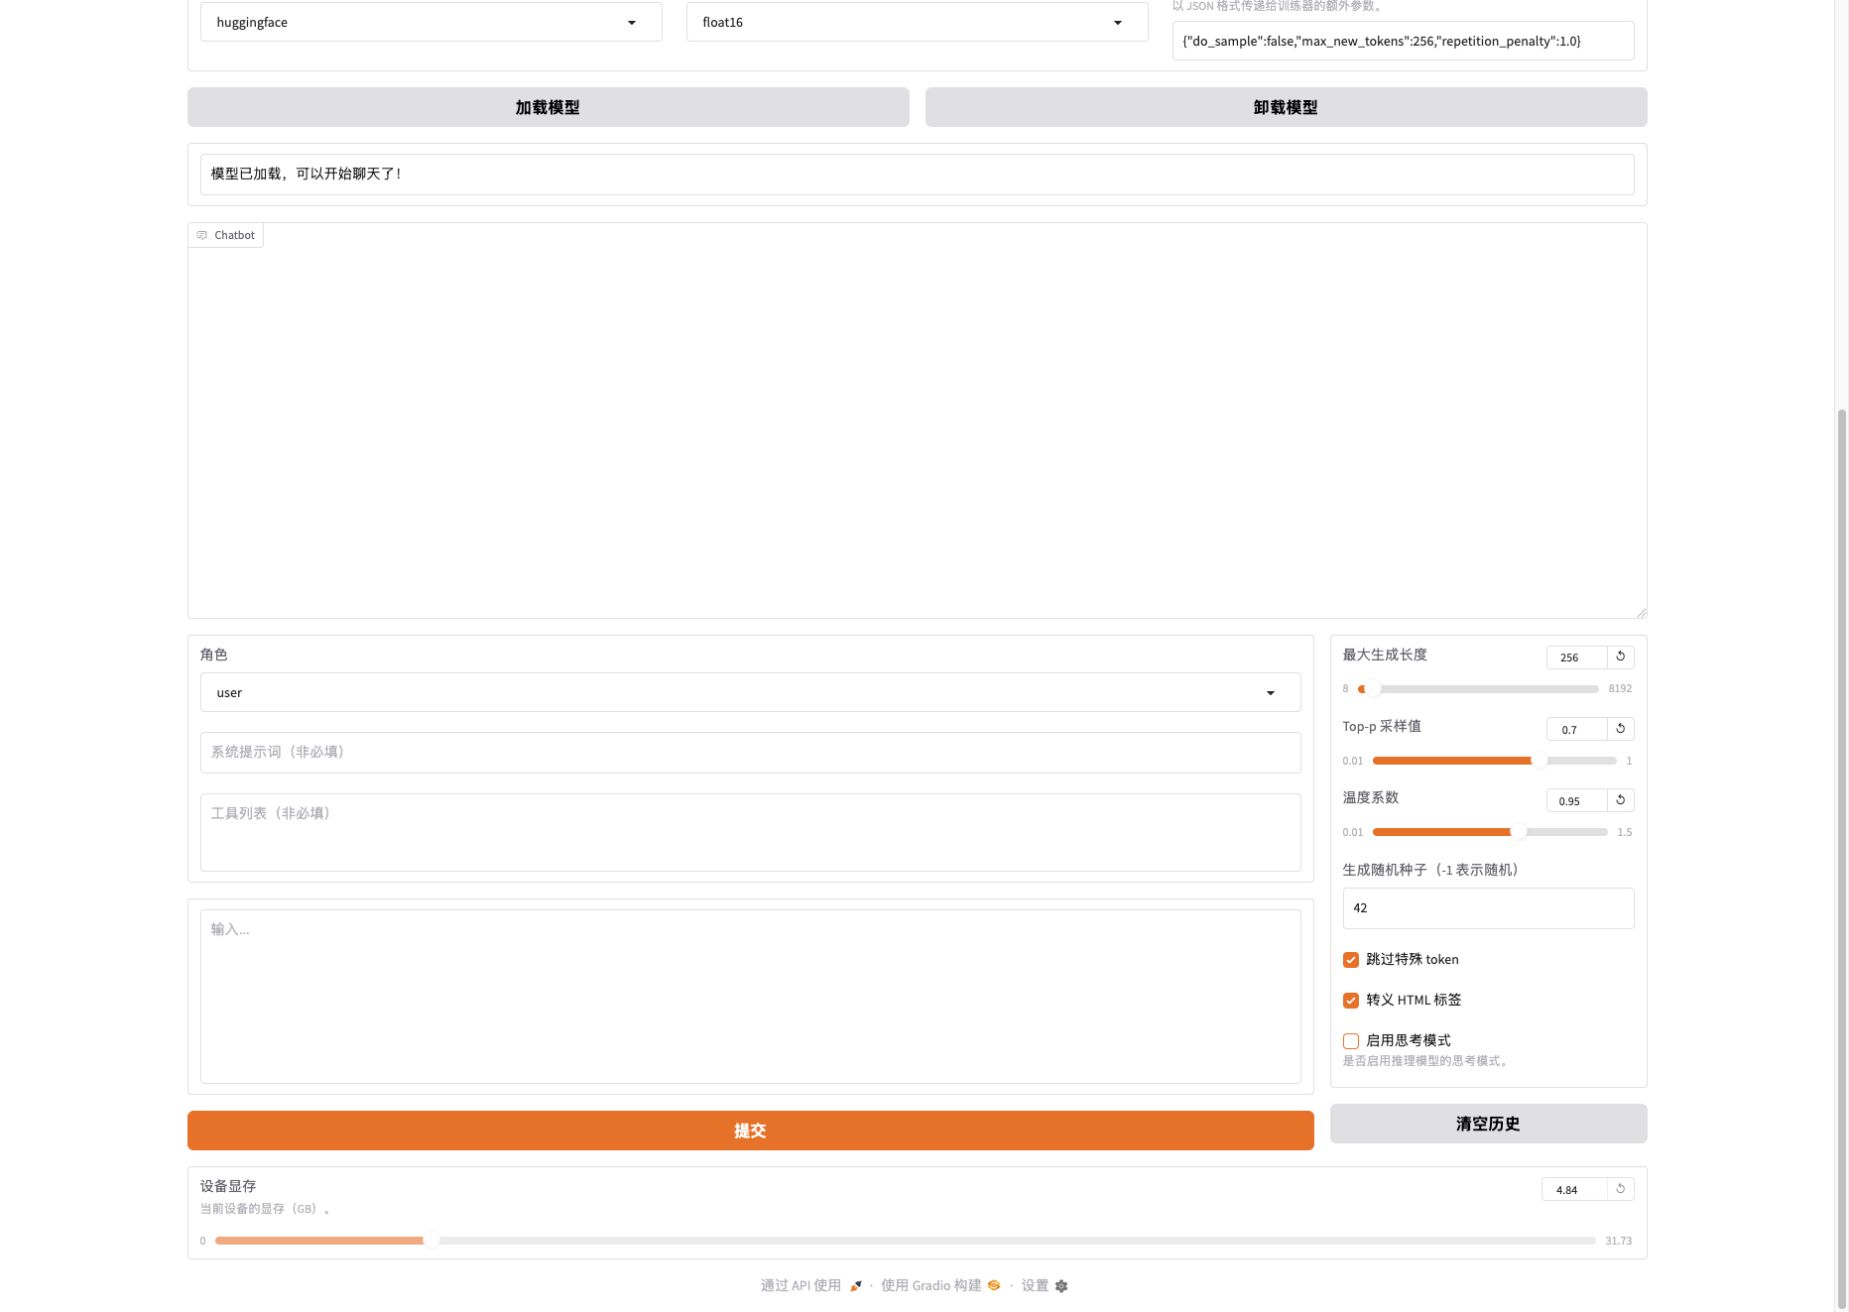Open the 使用 Gradio 构建 link
This screenshot has width=1849, height=1312.
click(940, 1286)
